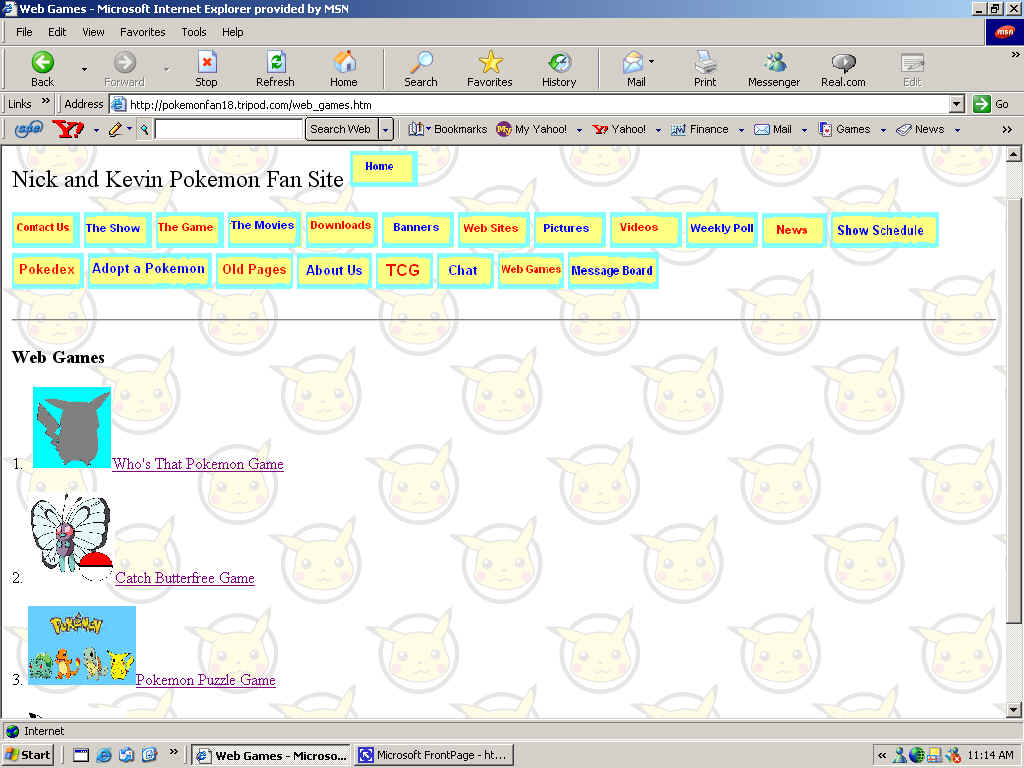Screen dimensions: 1024x768
Task: Open the Favorites star icon
Action: point(489,63)
